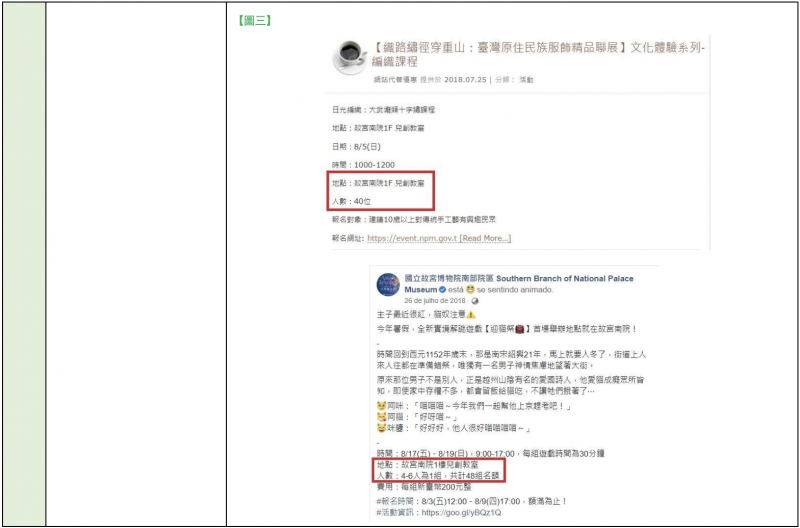Open the Read More link
Viewport: 800px width, 528px height.
click(x=485, y=238)
